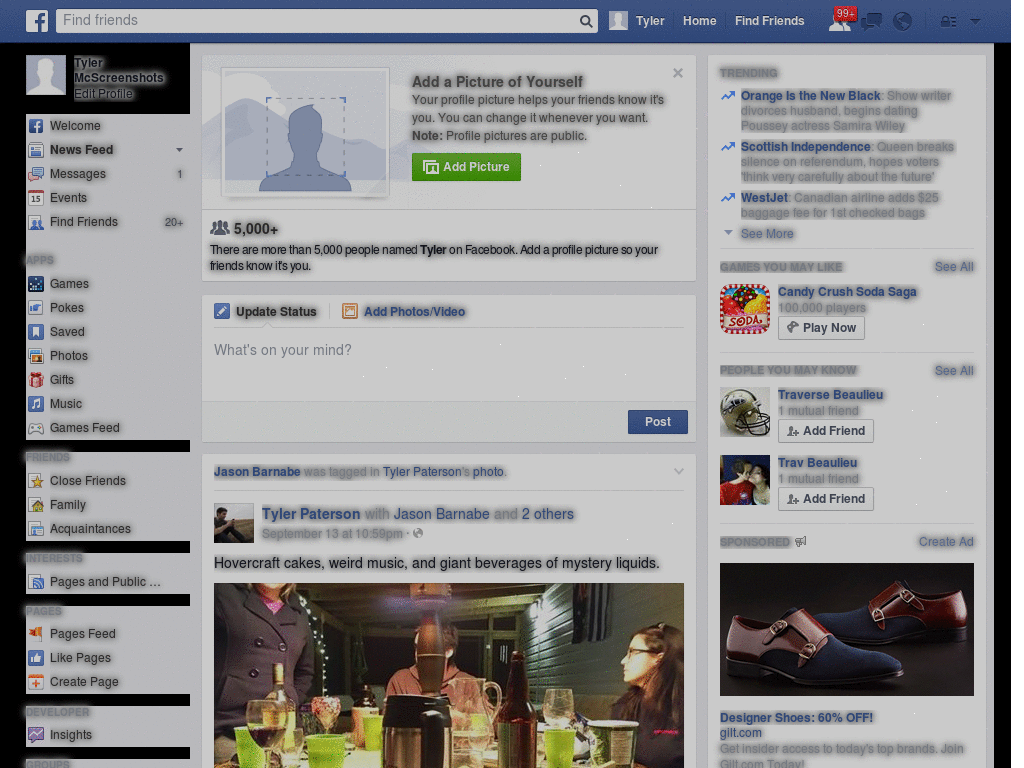
Task: Open WestJet trending link
Action: [764, 198]
